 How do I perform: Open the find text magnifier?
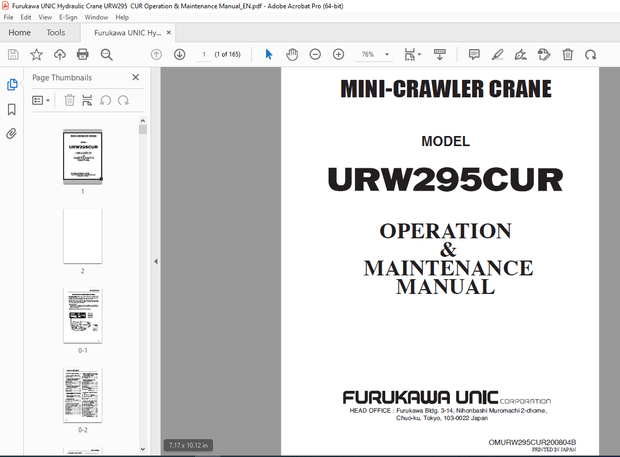(x=106, y=55)
